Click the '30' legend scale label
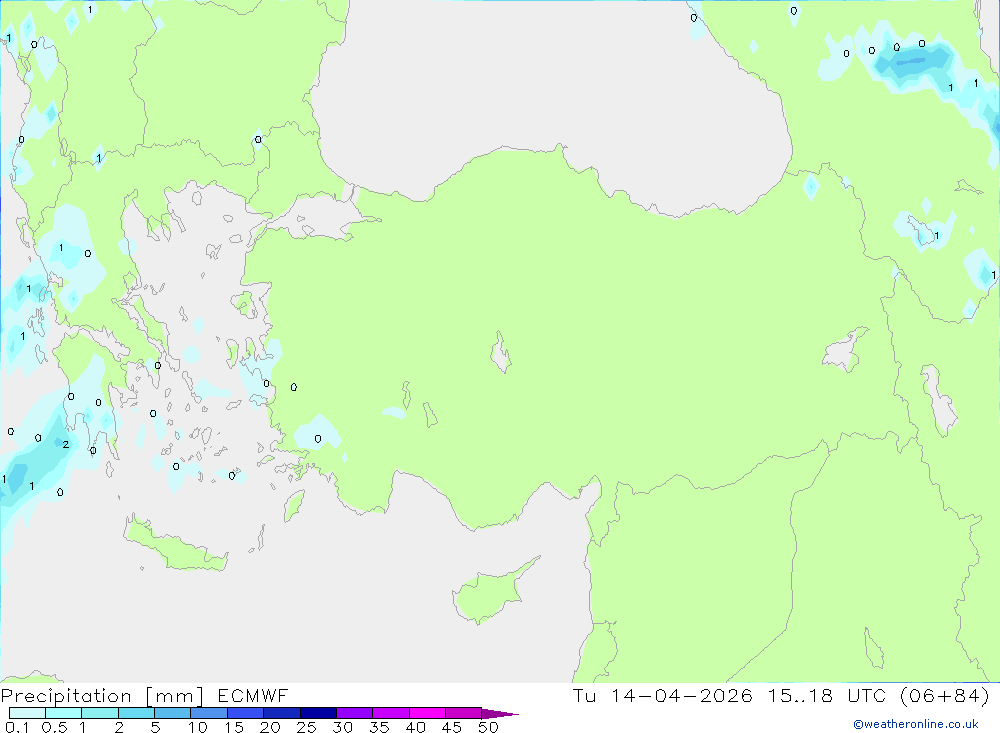 343,727
